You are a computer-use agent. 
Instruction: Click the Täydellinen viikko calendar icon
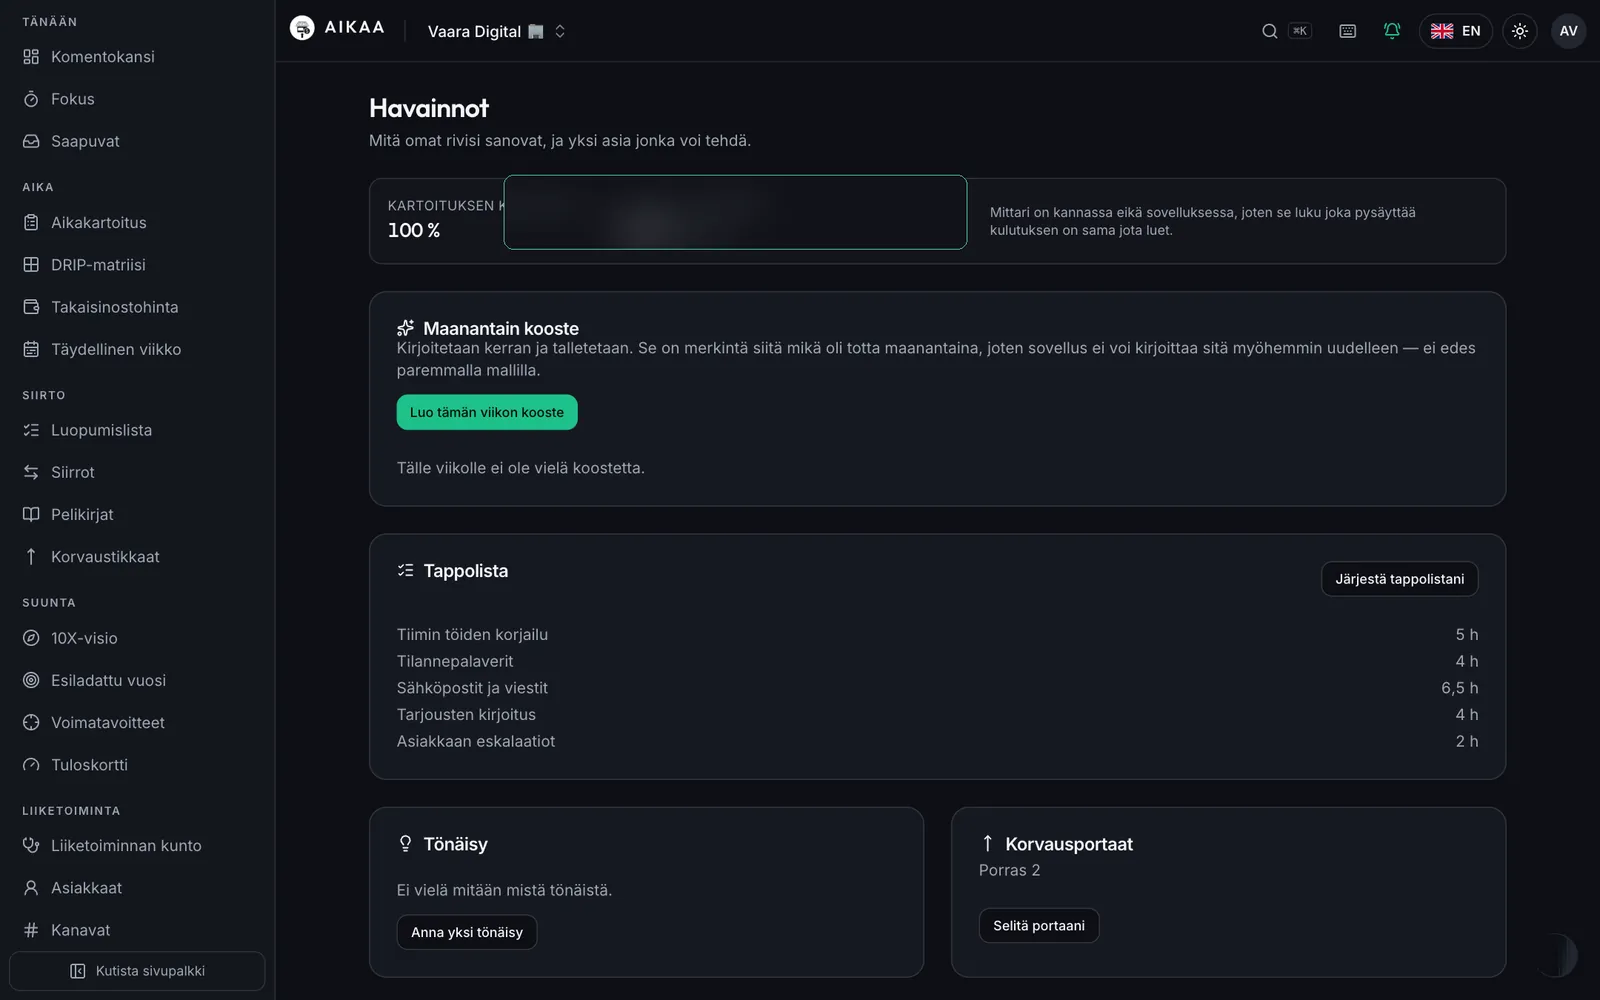pos(31,349)
